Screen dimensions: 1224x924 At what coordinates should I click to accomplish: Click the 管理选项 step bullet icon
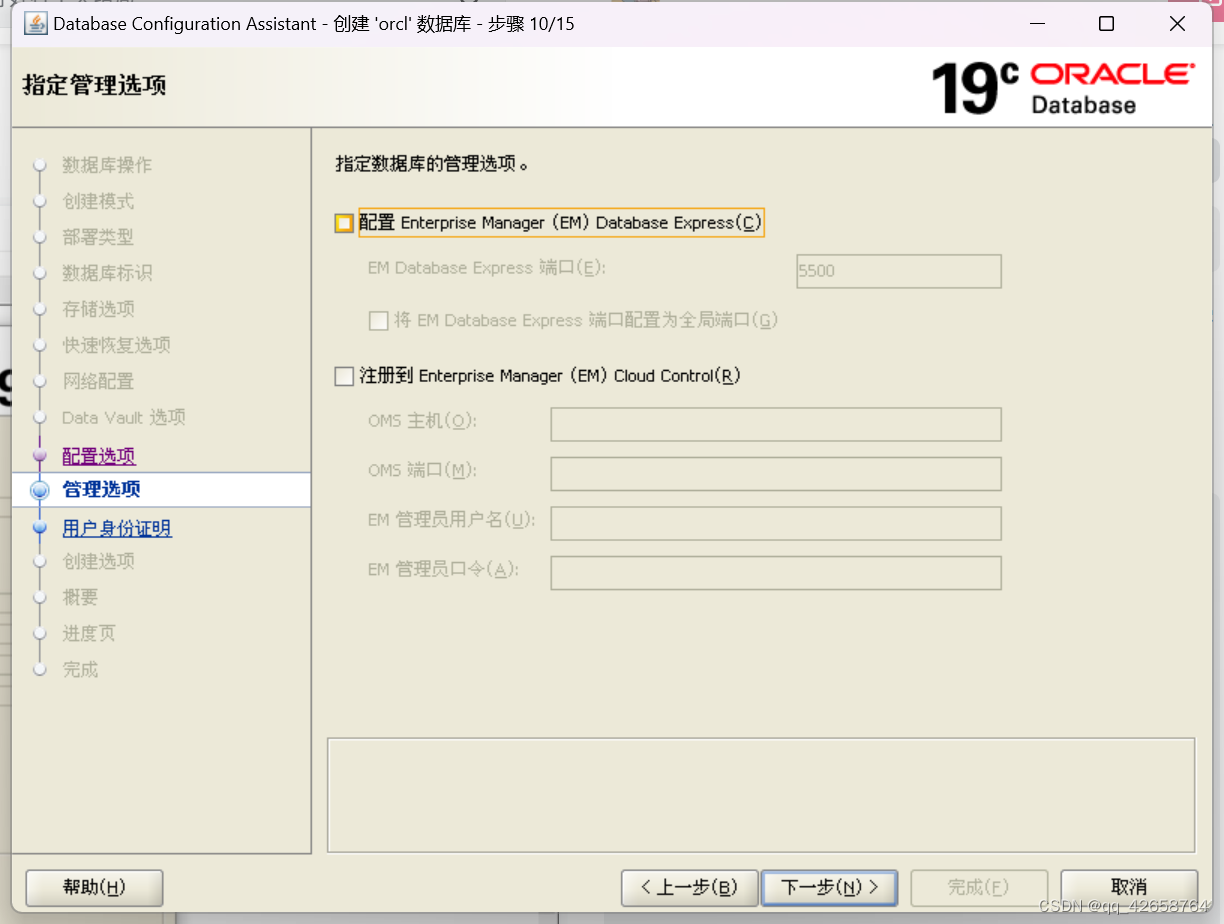pos(40,490)
